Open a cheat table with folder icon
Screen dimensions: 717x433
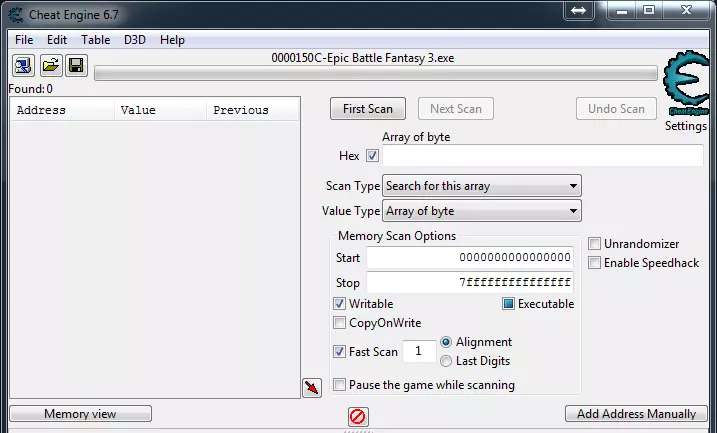click(x=50, y=66)
